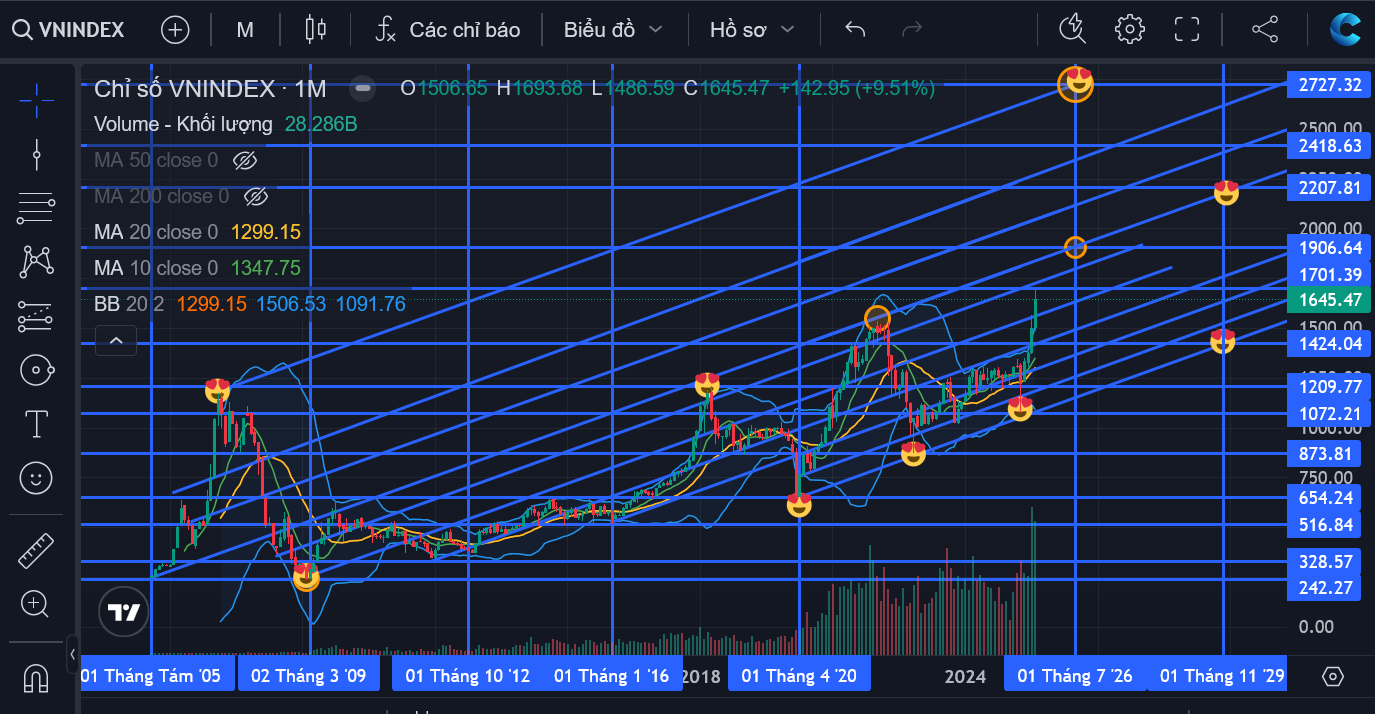Select the path pattern tool

36,262
